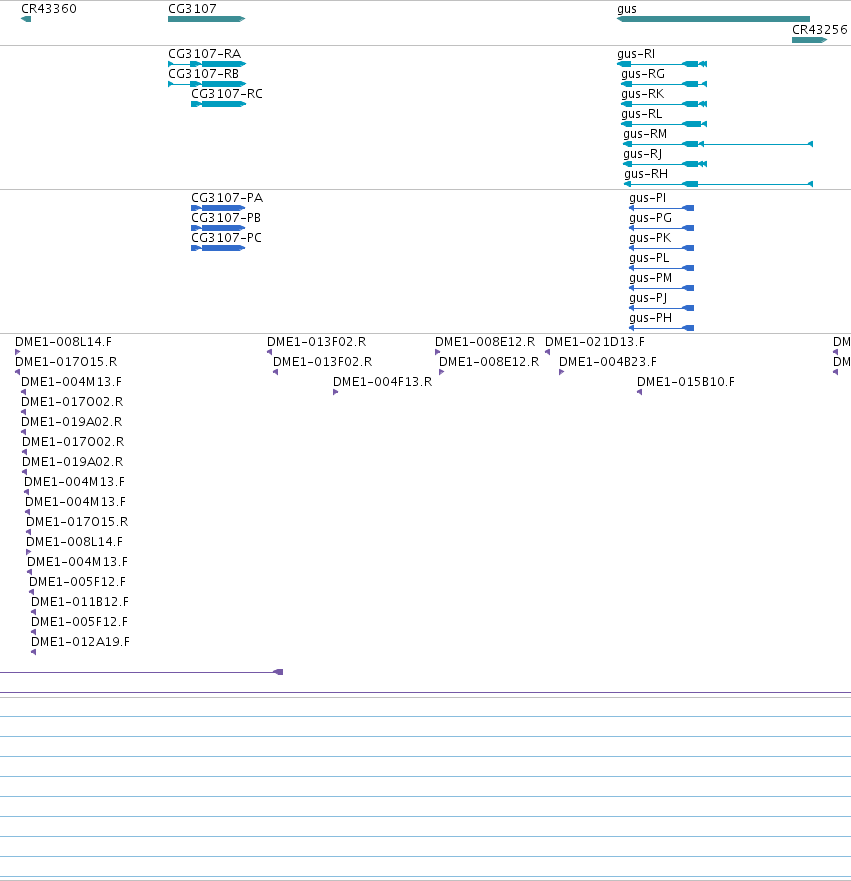Click the gus-RH transcript glyph line
Viewport: 851px width, 881px height.
(x=718, y=184)
